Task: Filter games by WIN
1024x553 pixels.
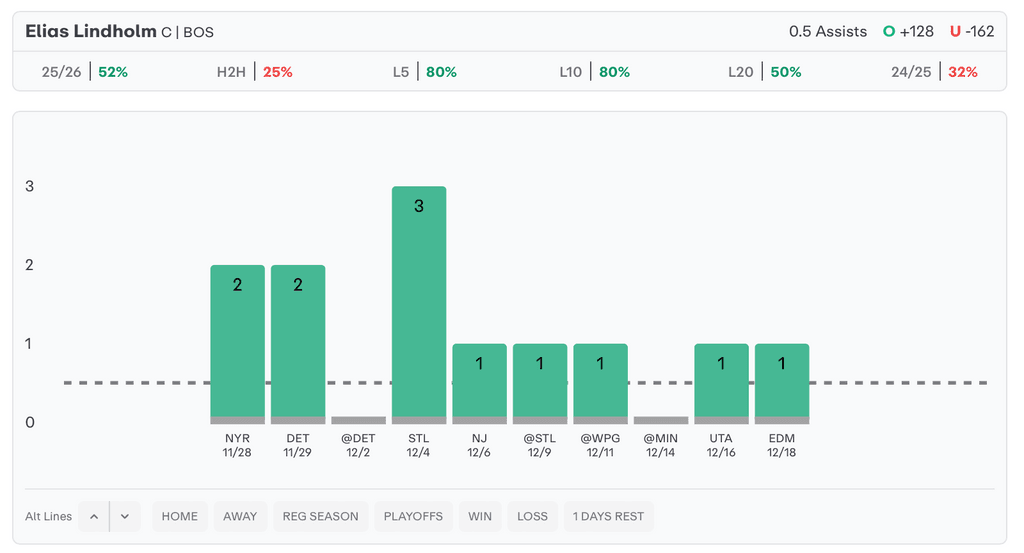Action: coord(480,516)
